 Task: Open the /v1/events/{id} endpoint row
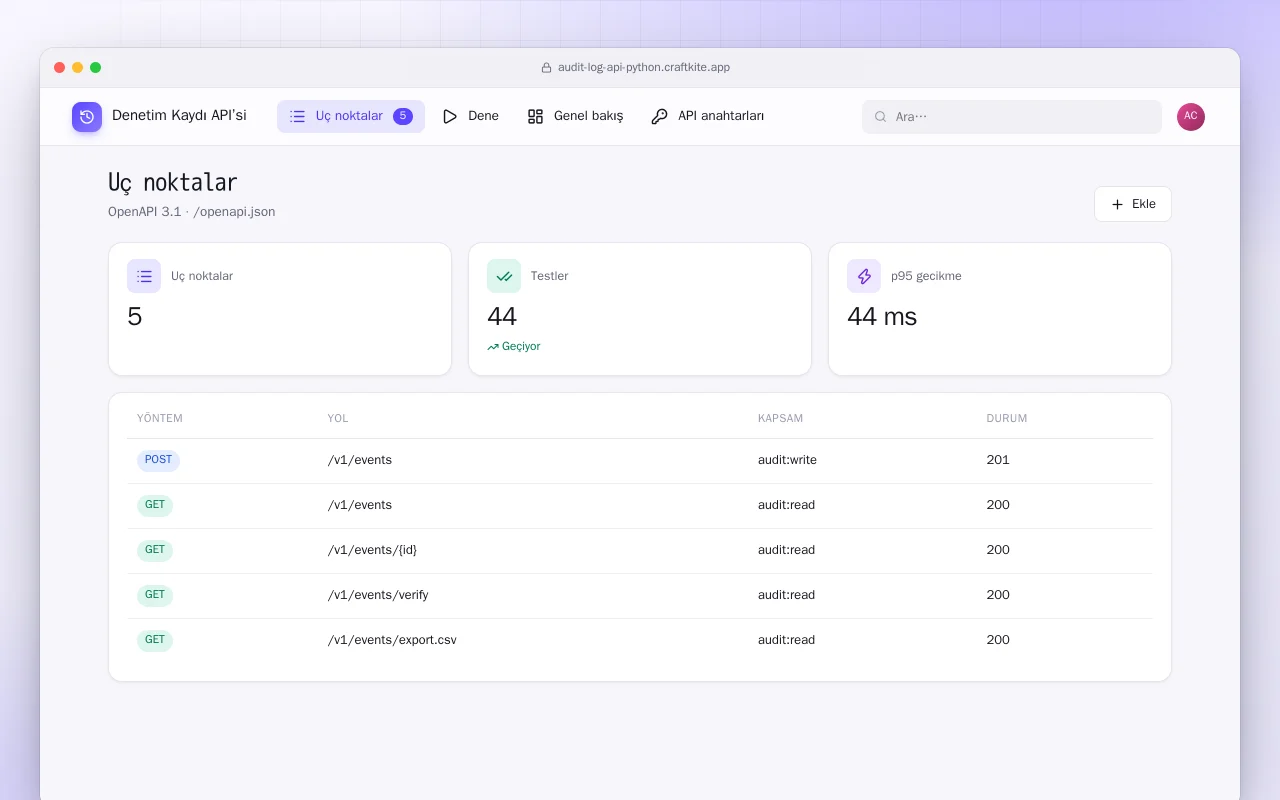pos(640,550)
